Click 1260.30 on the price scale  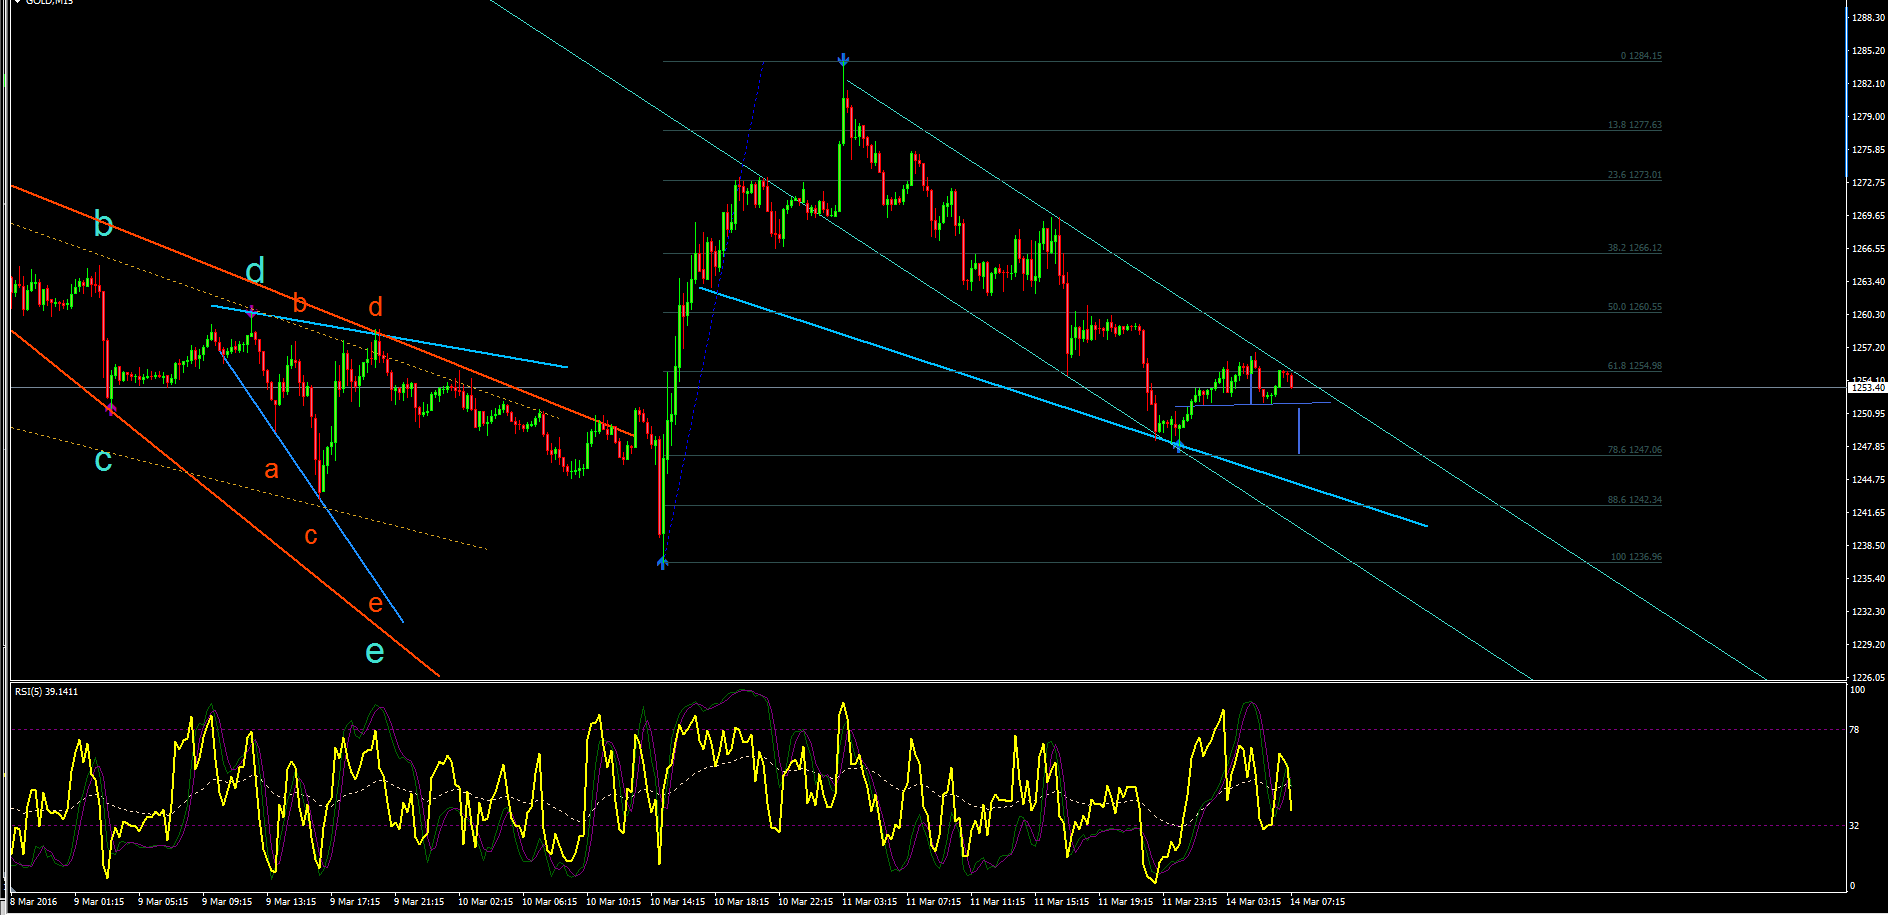(1868, 315)
